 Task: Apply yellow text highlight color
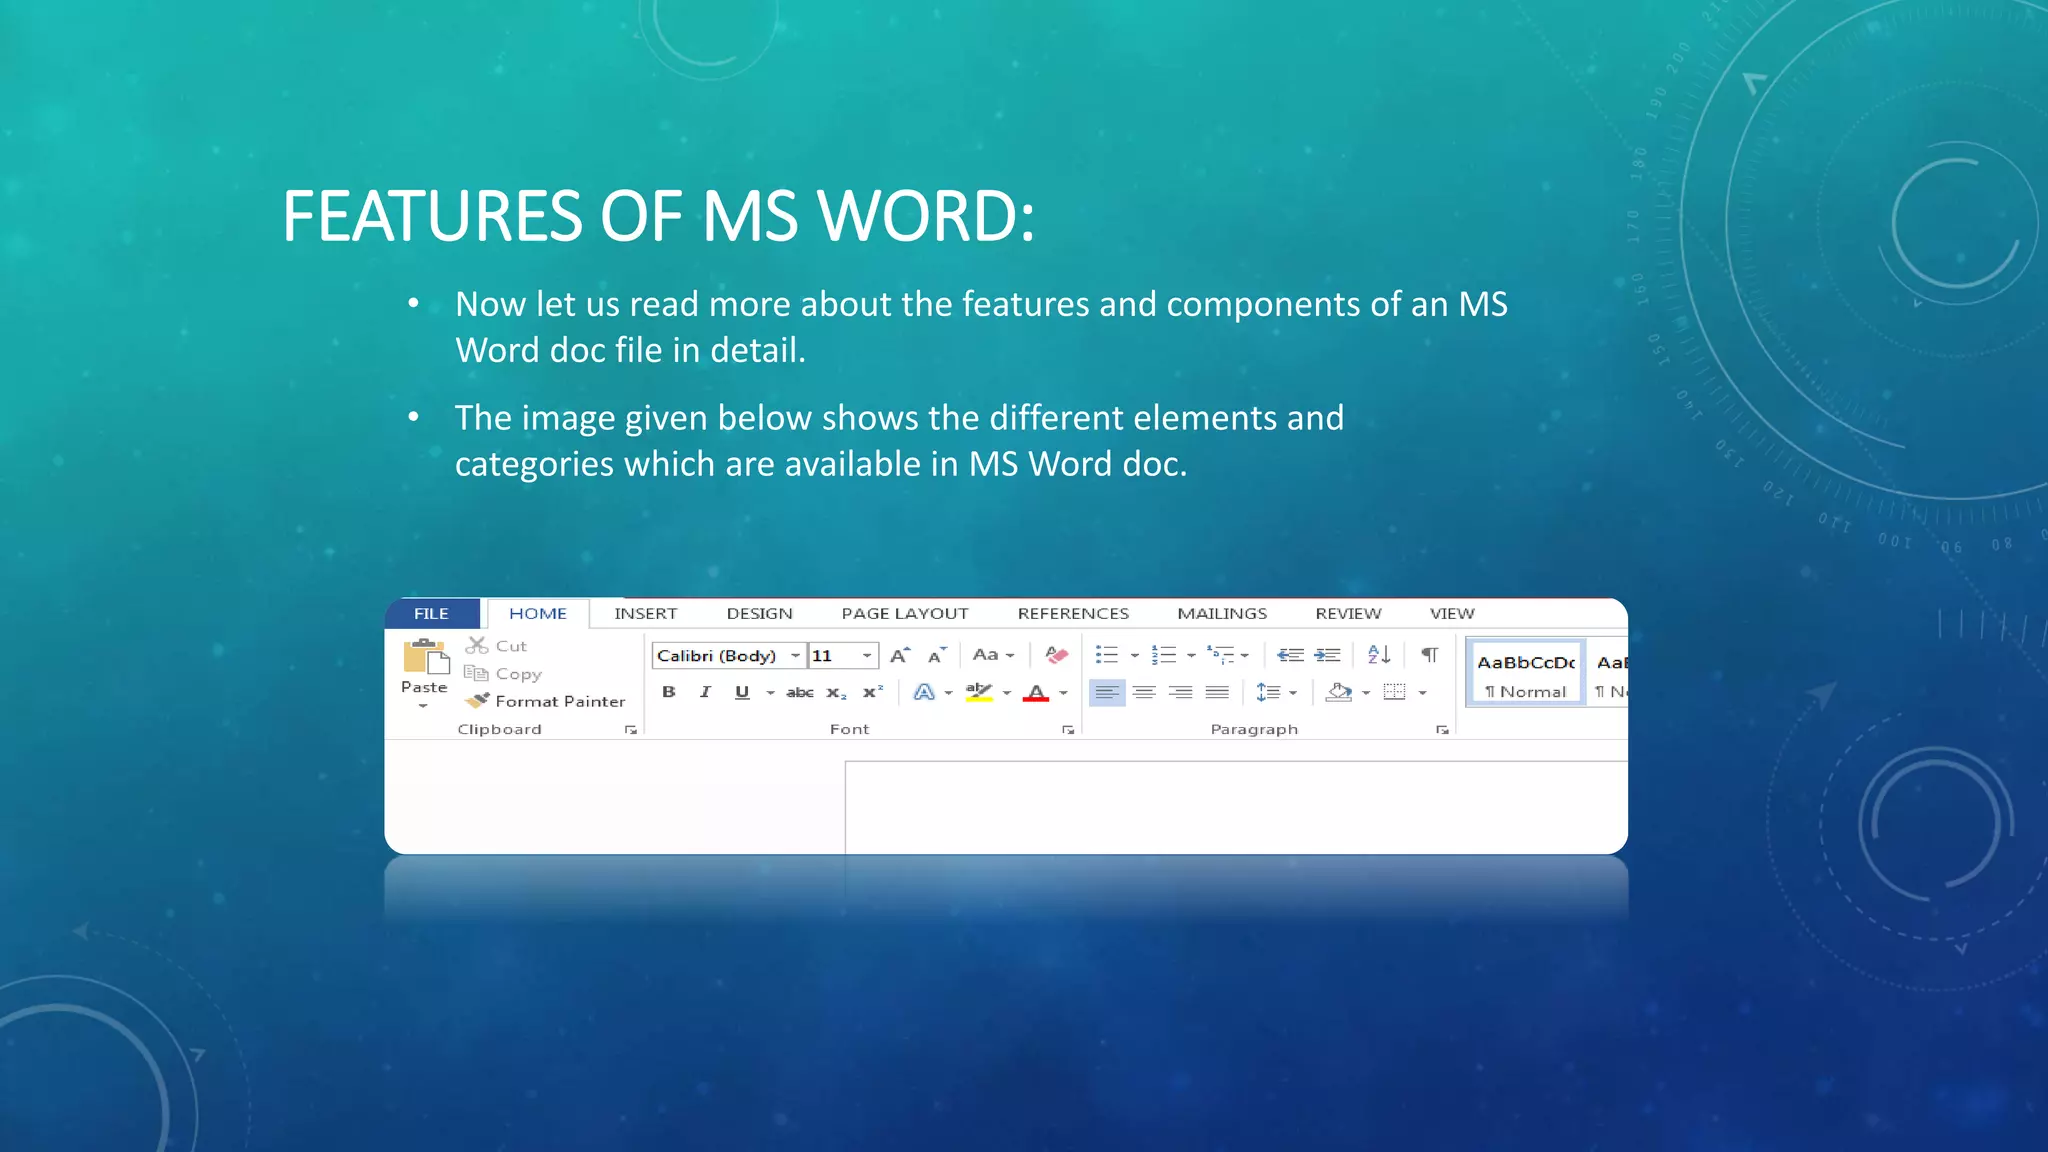[979, 692]
